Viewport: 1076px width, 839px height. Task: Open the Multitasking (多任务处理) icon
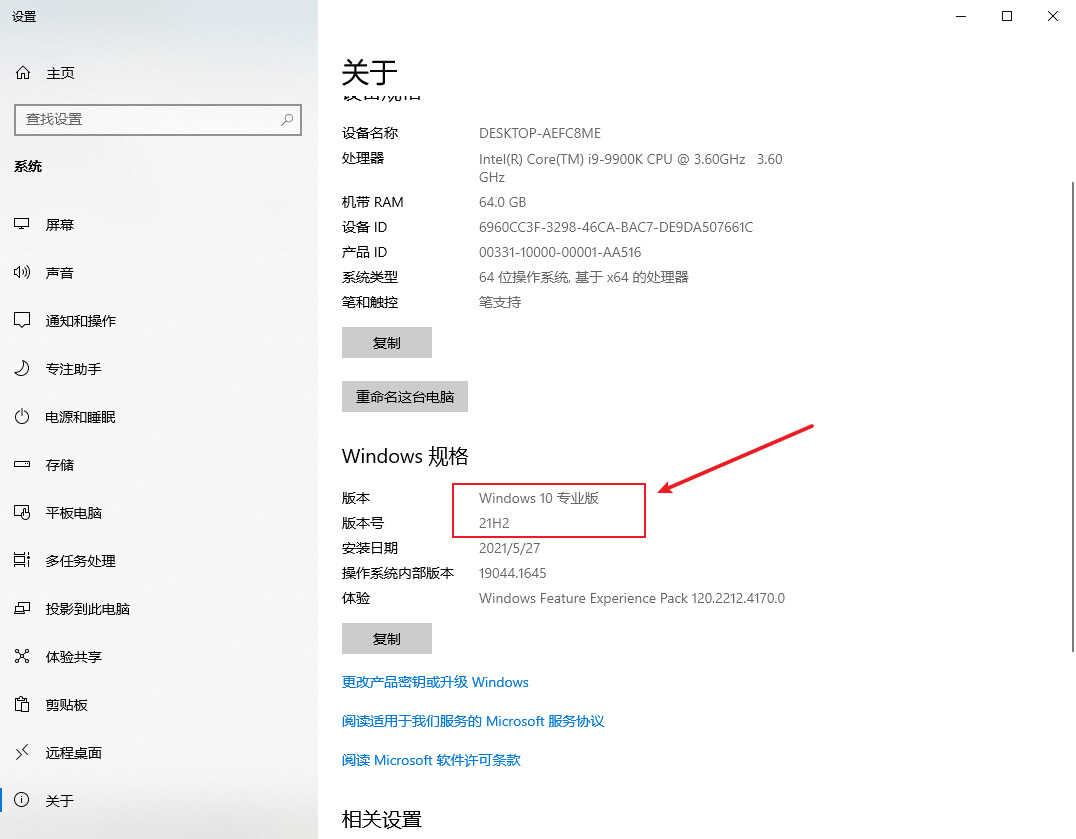[22, 561]
